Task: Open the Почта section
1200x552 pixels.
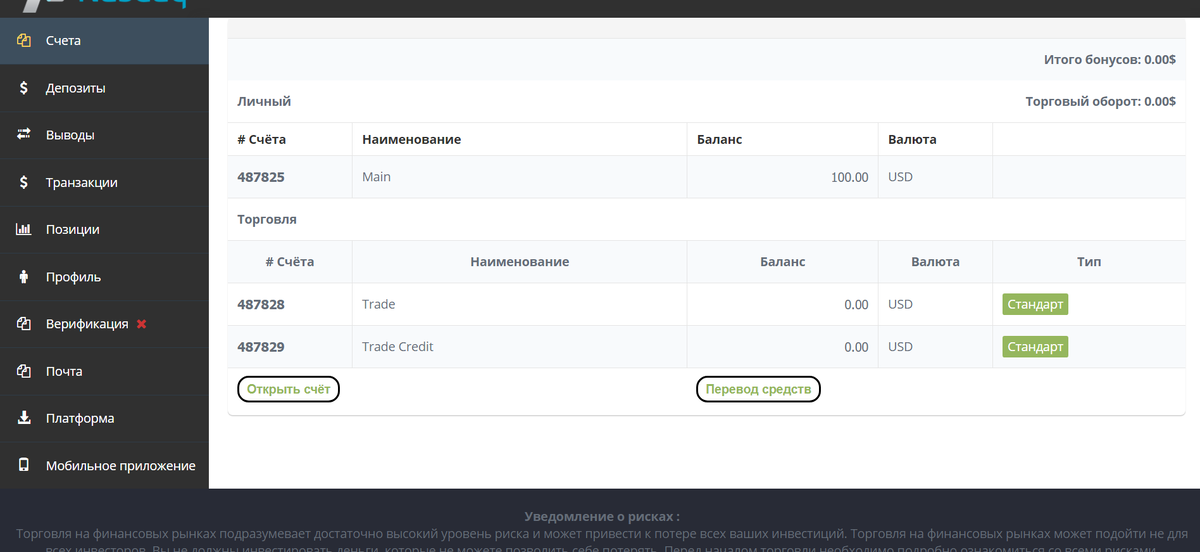Action: click(104, 371)
